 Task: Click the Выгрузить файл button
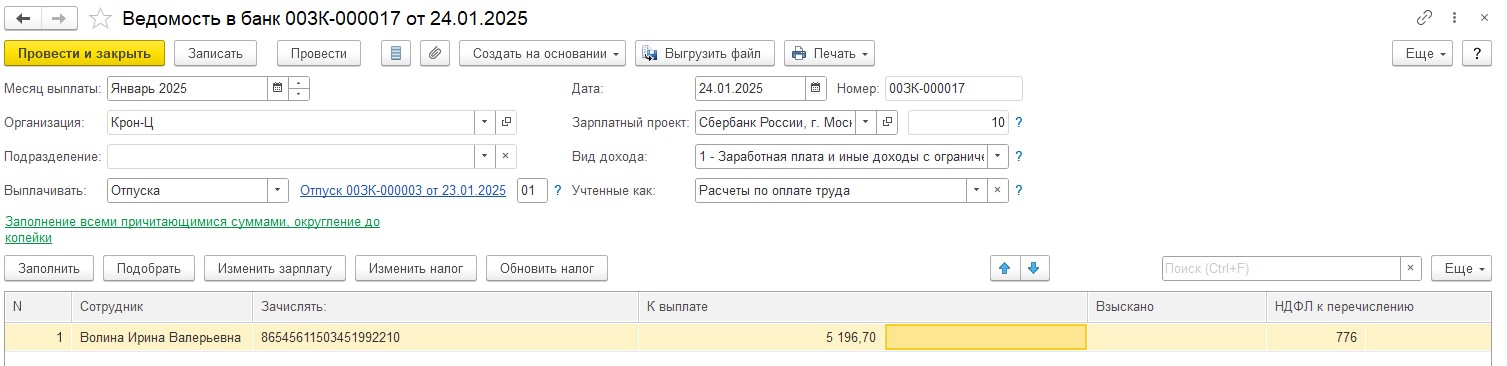705,53
